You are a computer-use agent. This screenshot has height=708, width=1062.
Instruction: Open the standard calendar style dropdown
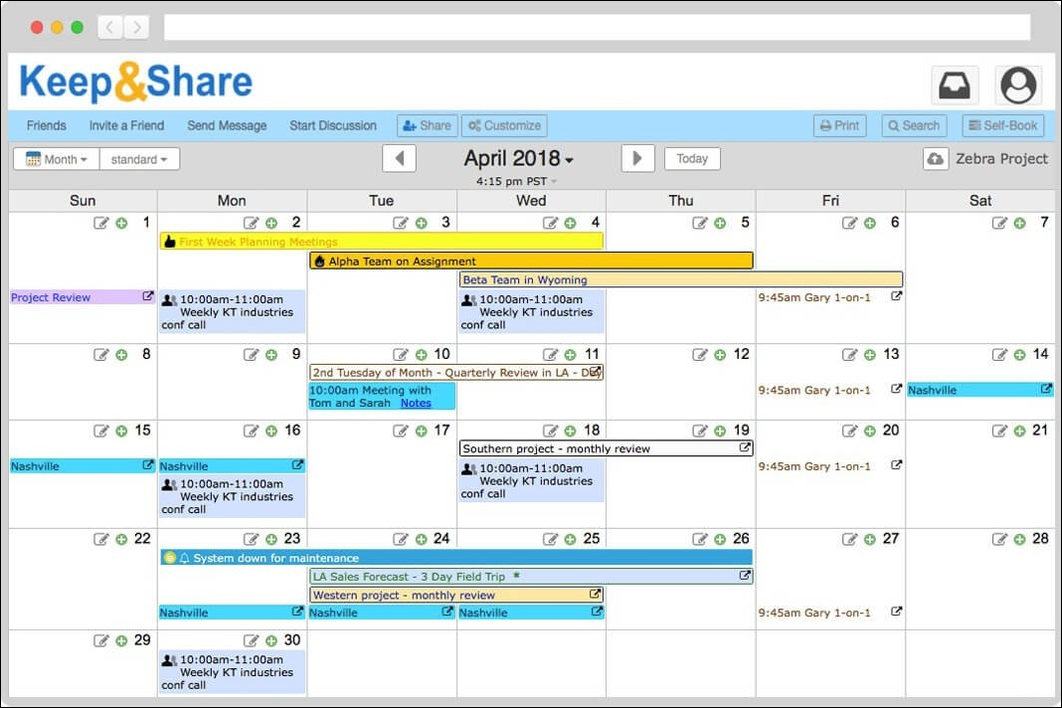pos(139,158)
